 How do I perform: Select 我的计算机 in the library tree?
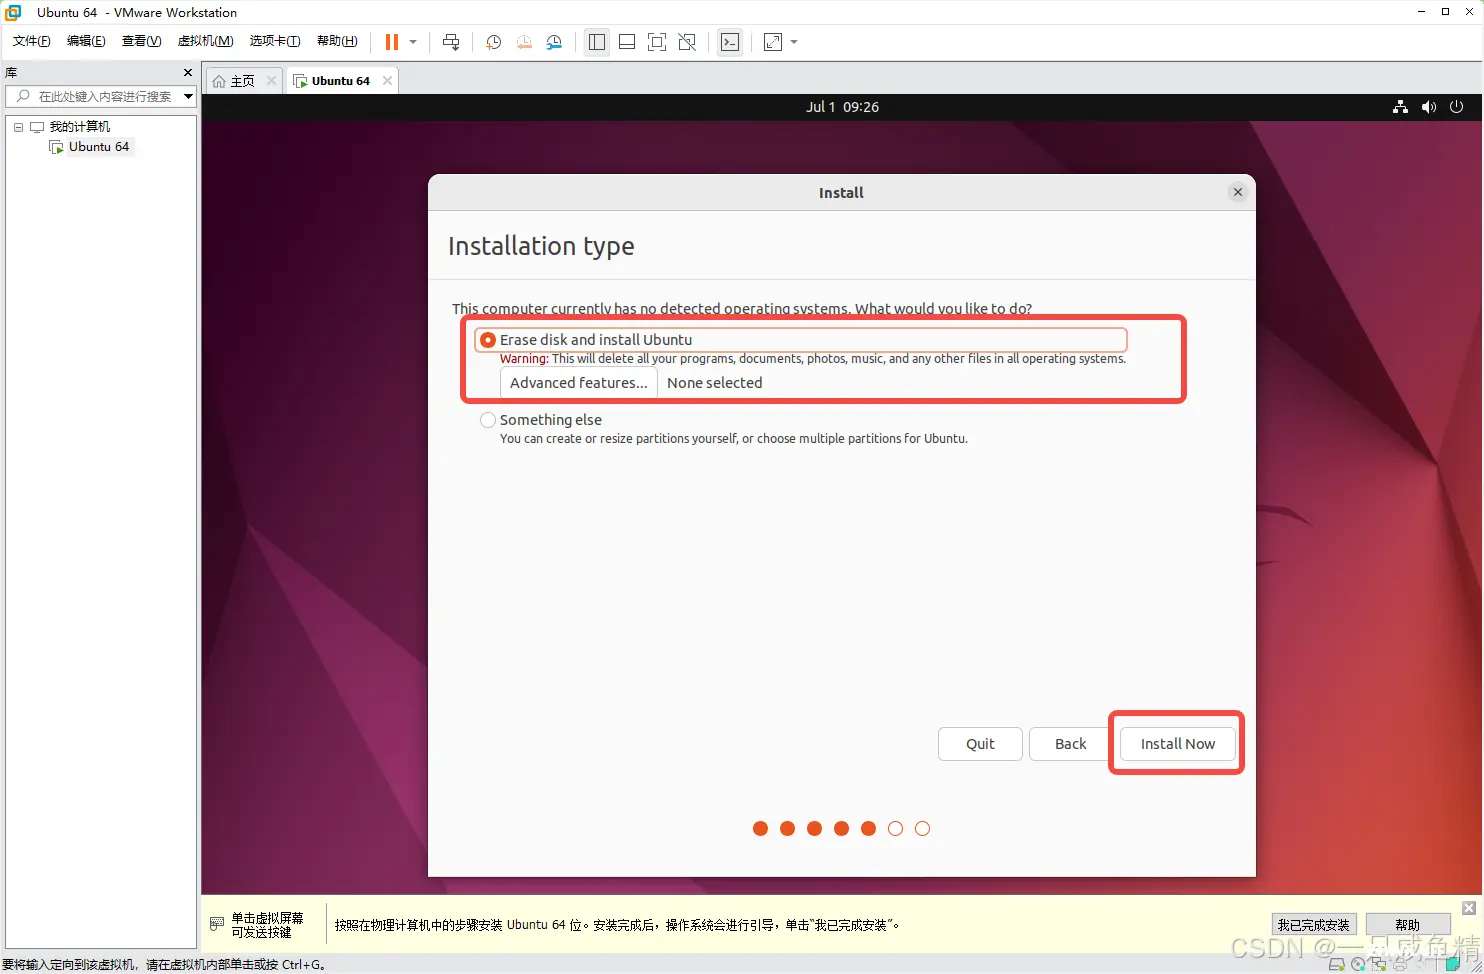tap(79, 127)
